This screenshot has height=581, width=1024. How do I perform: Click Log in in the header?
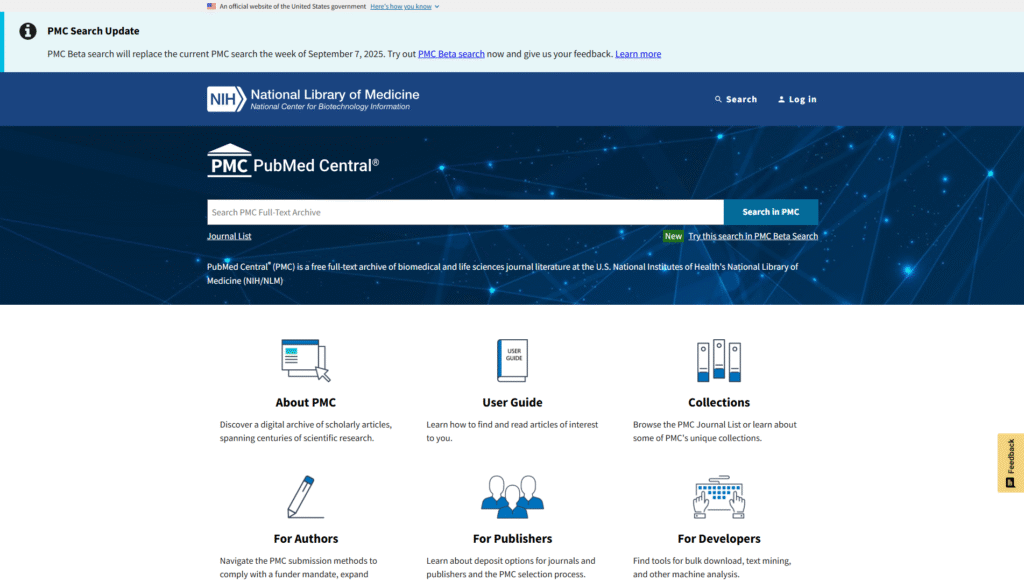click(x=797, y=99)
